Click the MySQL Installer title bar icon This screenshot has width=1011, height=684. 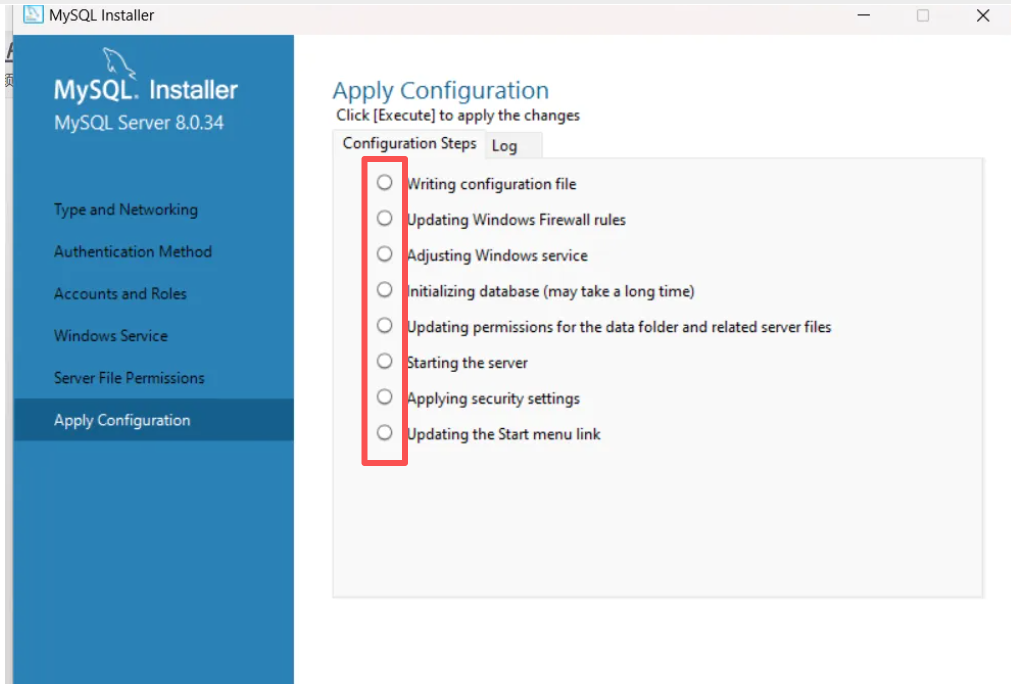point(33,14)
